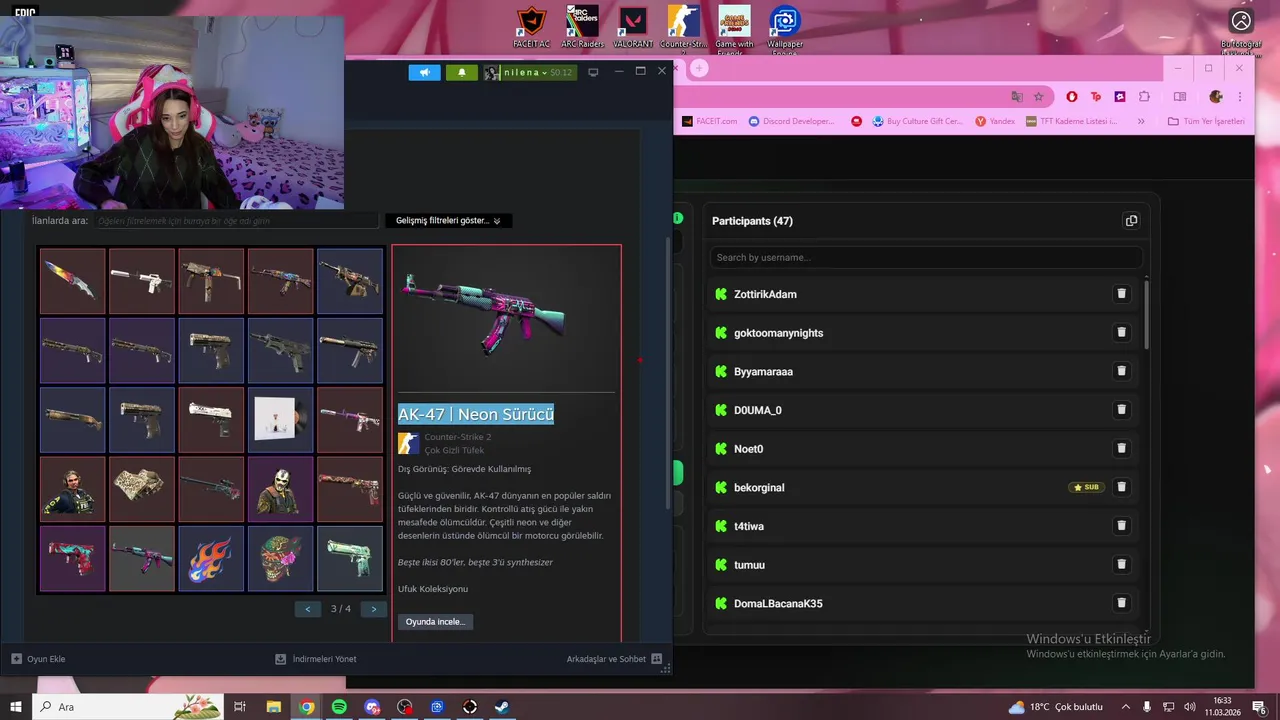Open Steam notifications bell
The image size is (1280, 720).
[461, 72]
